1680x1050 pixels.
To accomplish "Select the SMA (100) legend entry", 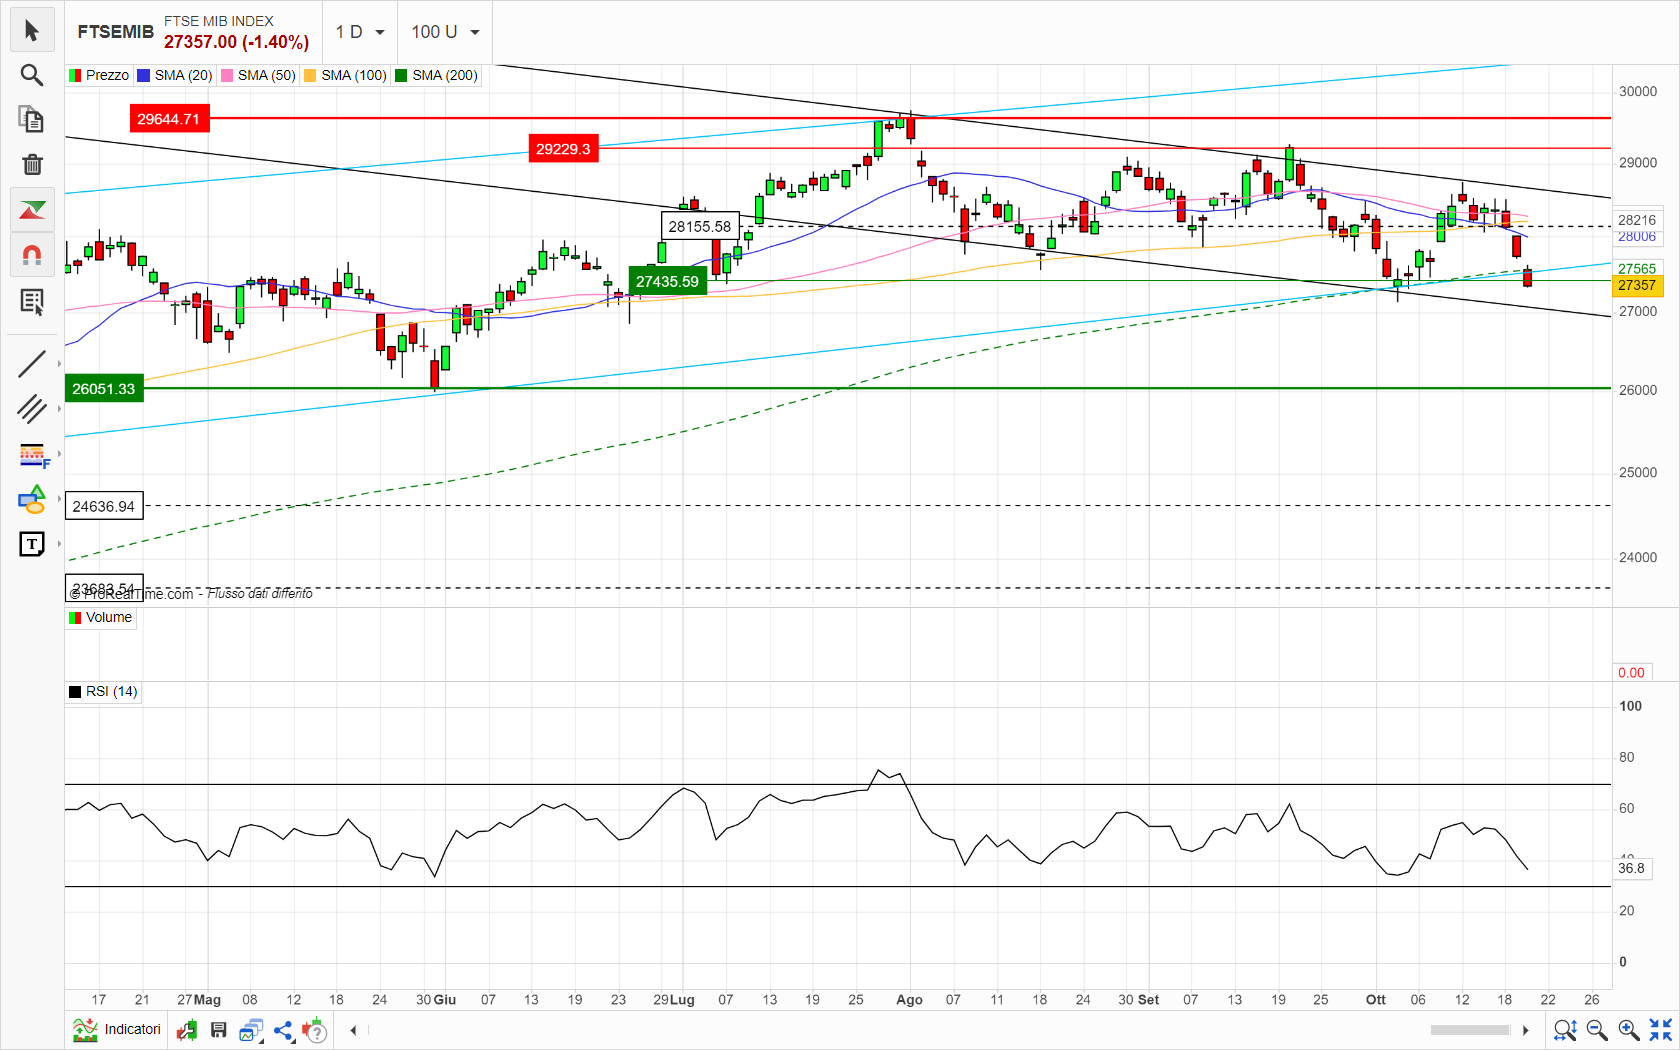I will click(x=346, y=75).
